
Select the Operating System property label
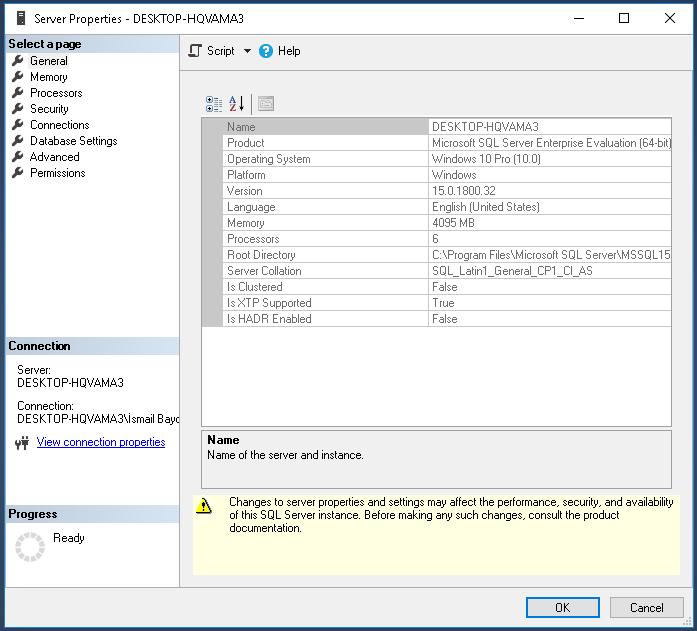(x=268, y=159)
